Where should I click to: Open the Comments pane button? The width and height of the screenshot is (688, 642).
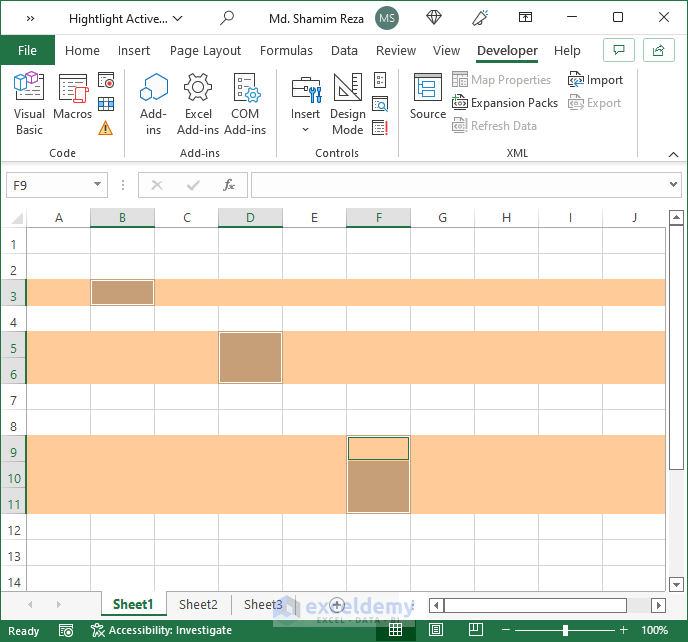point(619,50)
